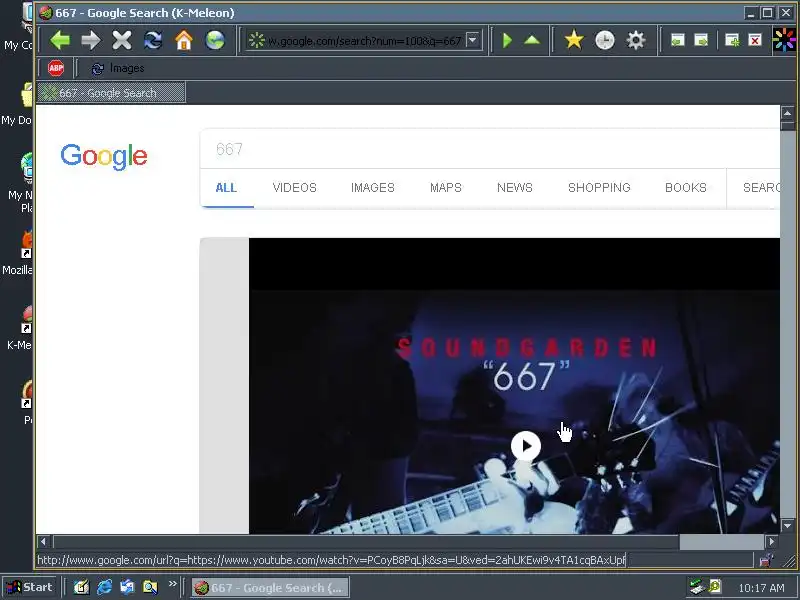Switch to MAPS results

tap(445, 188)
